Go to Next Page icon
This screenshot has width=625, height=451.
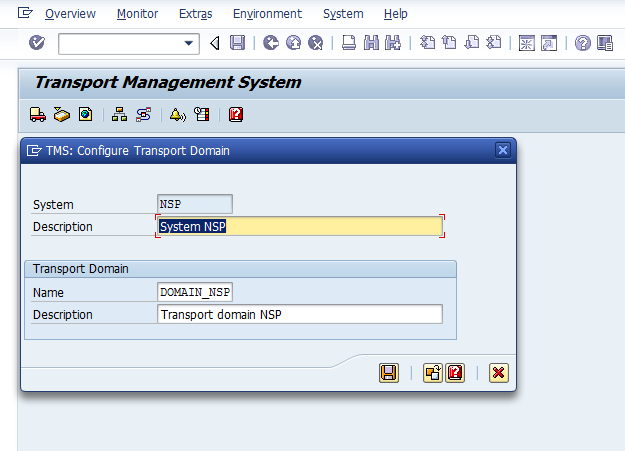tap(472, 43)
